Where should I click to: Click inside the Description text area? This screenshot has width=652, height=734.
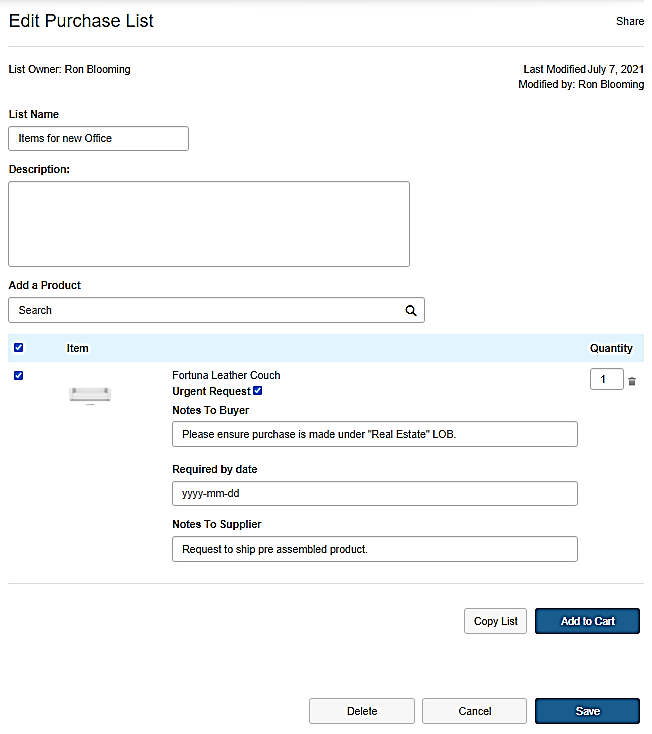click(209, 224)
